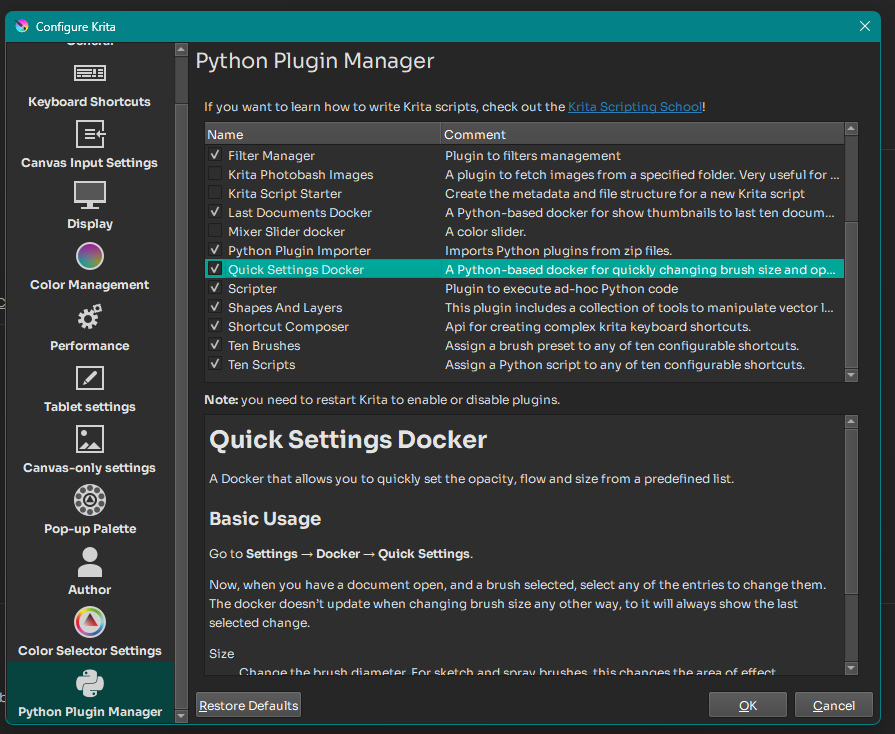The width and height of the screenshot is (895, 734).
Task: Confirm settings with the OK button
Action: (x=748, y=705)
